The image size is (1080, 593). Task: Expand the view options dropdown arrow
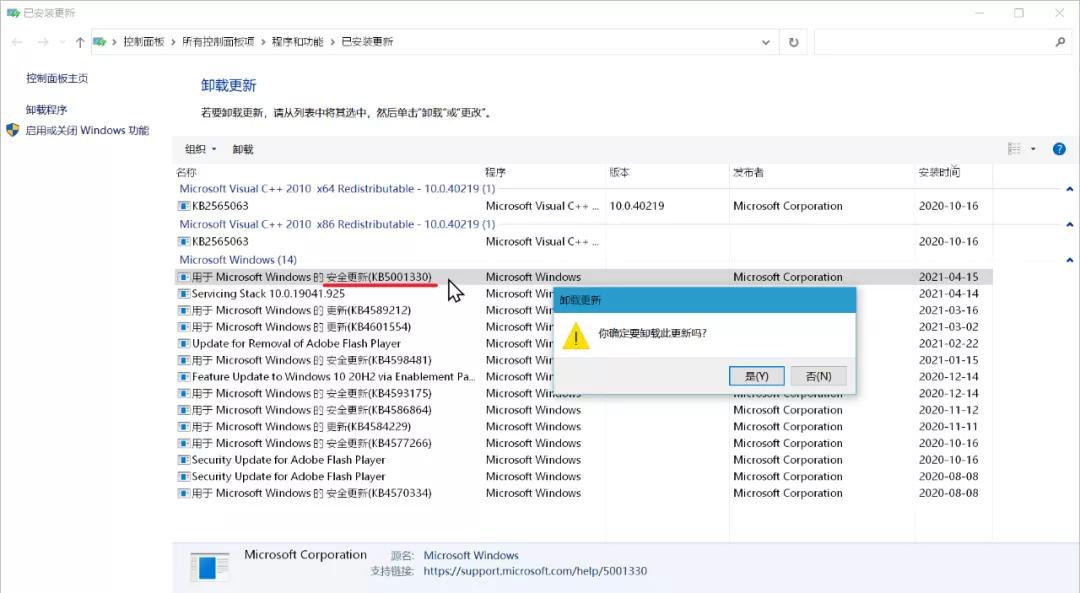(1032, 148)
